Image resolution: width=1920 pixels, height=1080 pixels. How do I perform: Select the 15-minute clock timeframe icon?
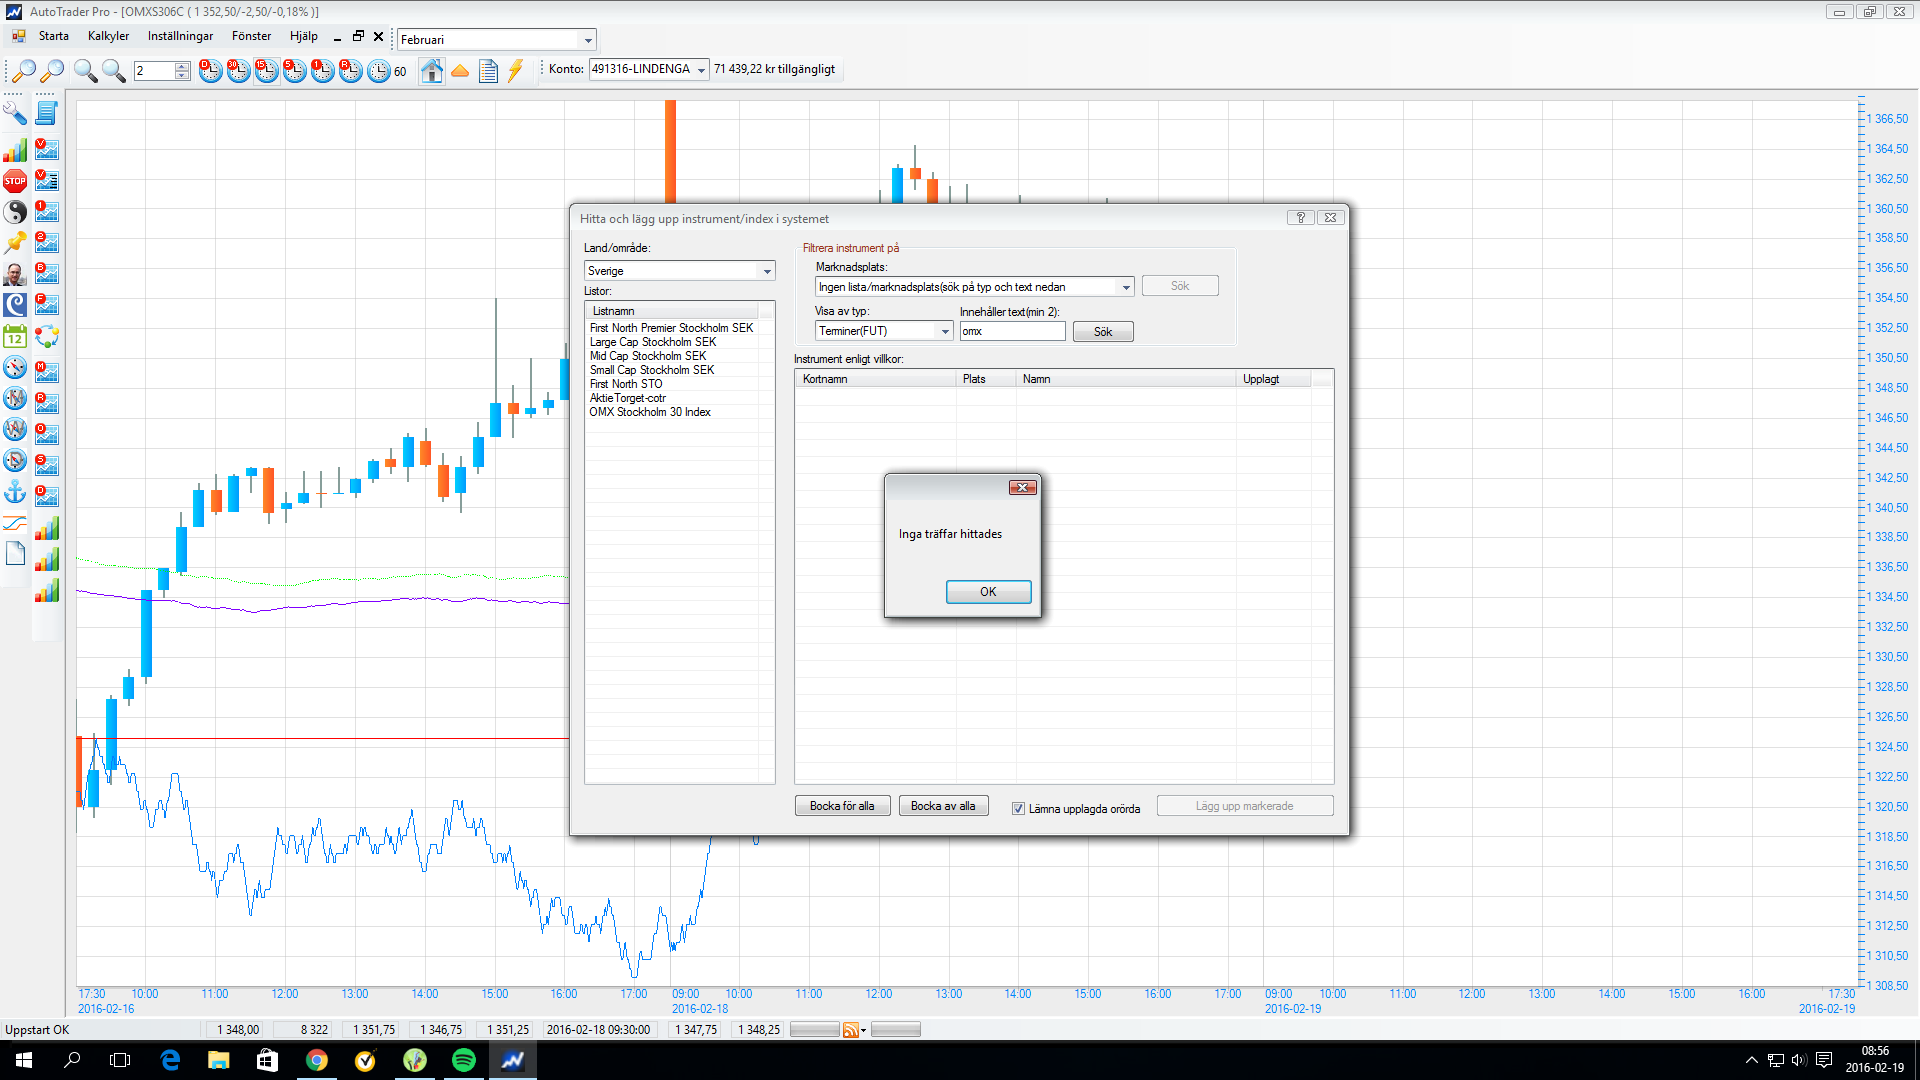(x=266, y=71)
